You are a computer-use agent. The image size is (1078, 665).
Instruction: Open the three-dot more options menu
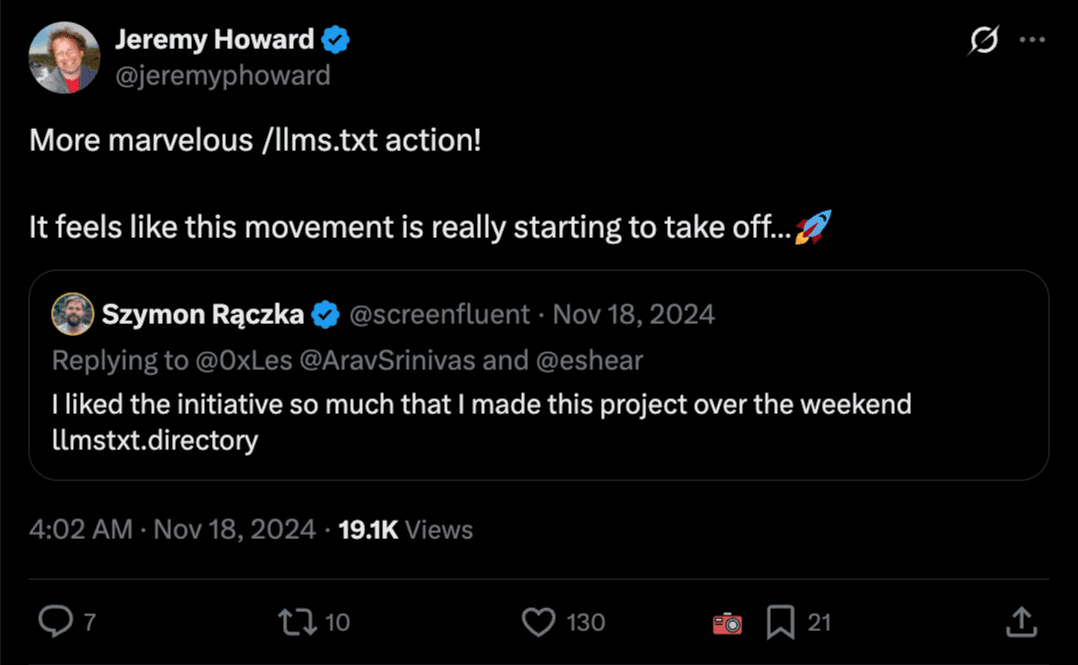pyautogui.click(x=1031, y=40)
